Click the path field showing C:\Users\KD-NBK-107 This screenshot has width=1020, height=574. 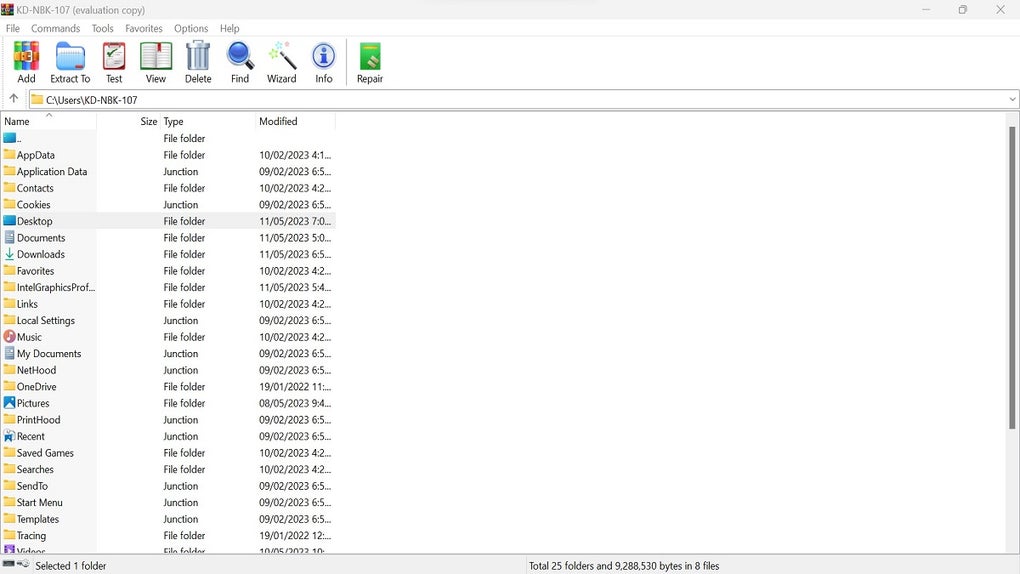[x=517, y=100]
